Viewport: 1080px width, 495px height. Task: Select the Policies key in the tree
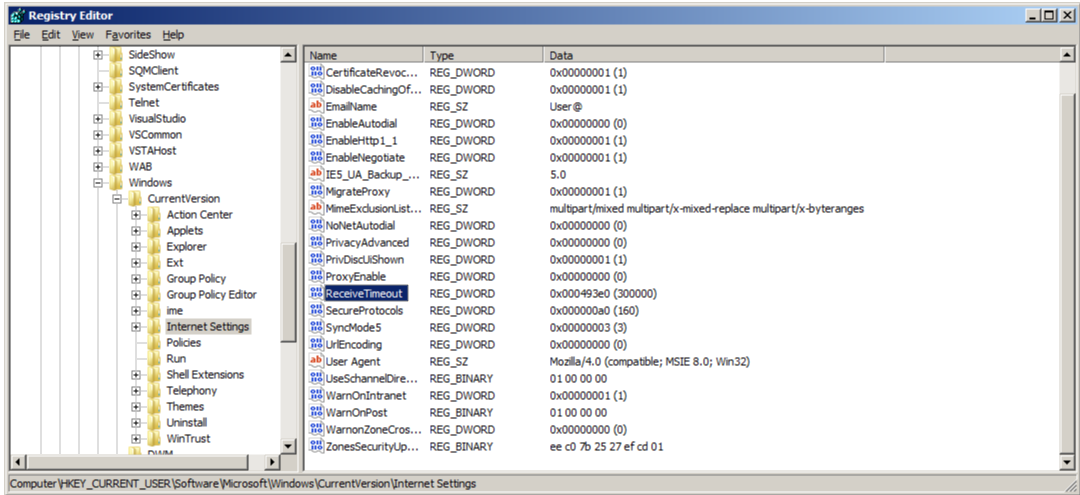183,343
